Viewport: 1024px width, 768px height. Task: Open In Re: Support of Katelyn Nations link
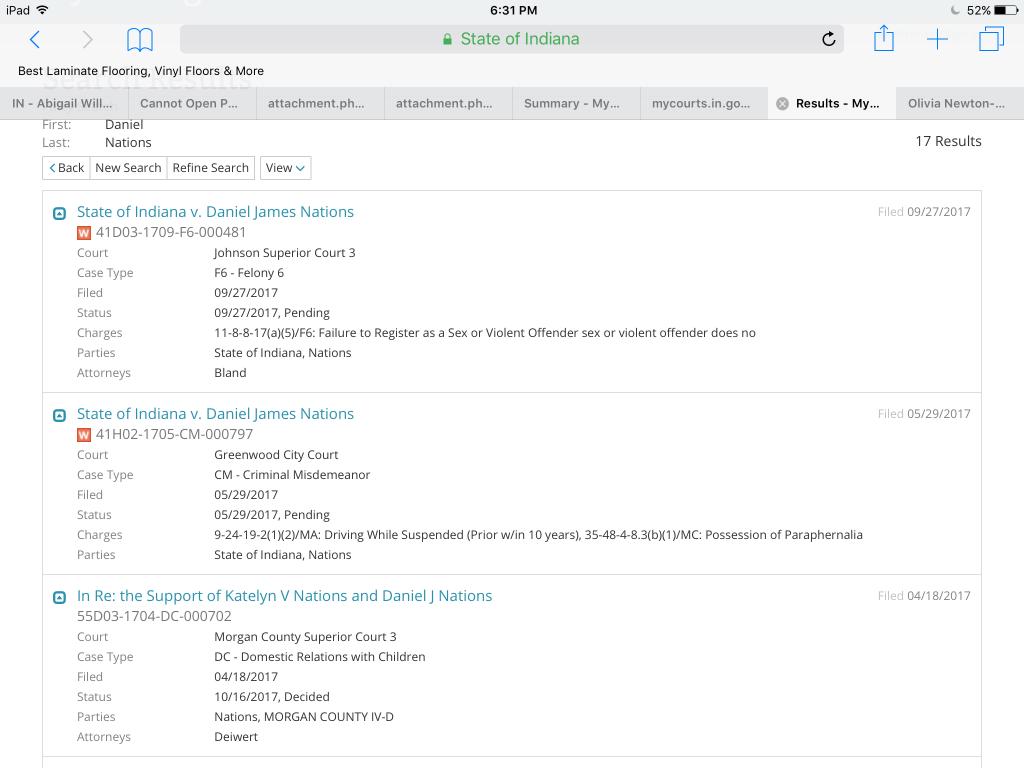click(x=284, y=596)
